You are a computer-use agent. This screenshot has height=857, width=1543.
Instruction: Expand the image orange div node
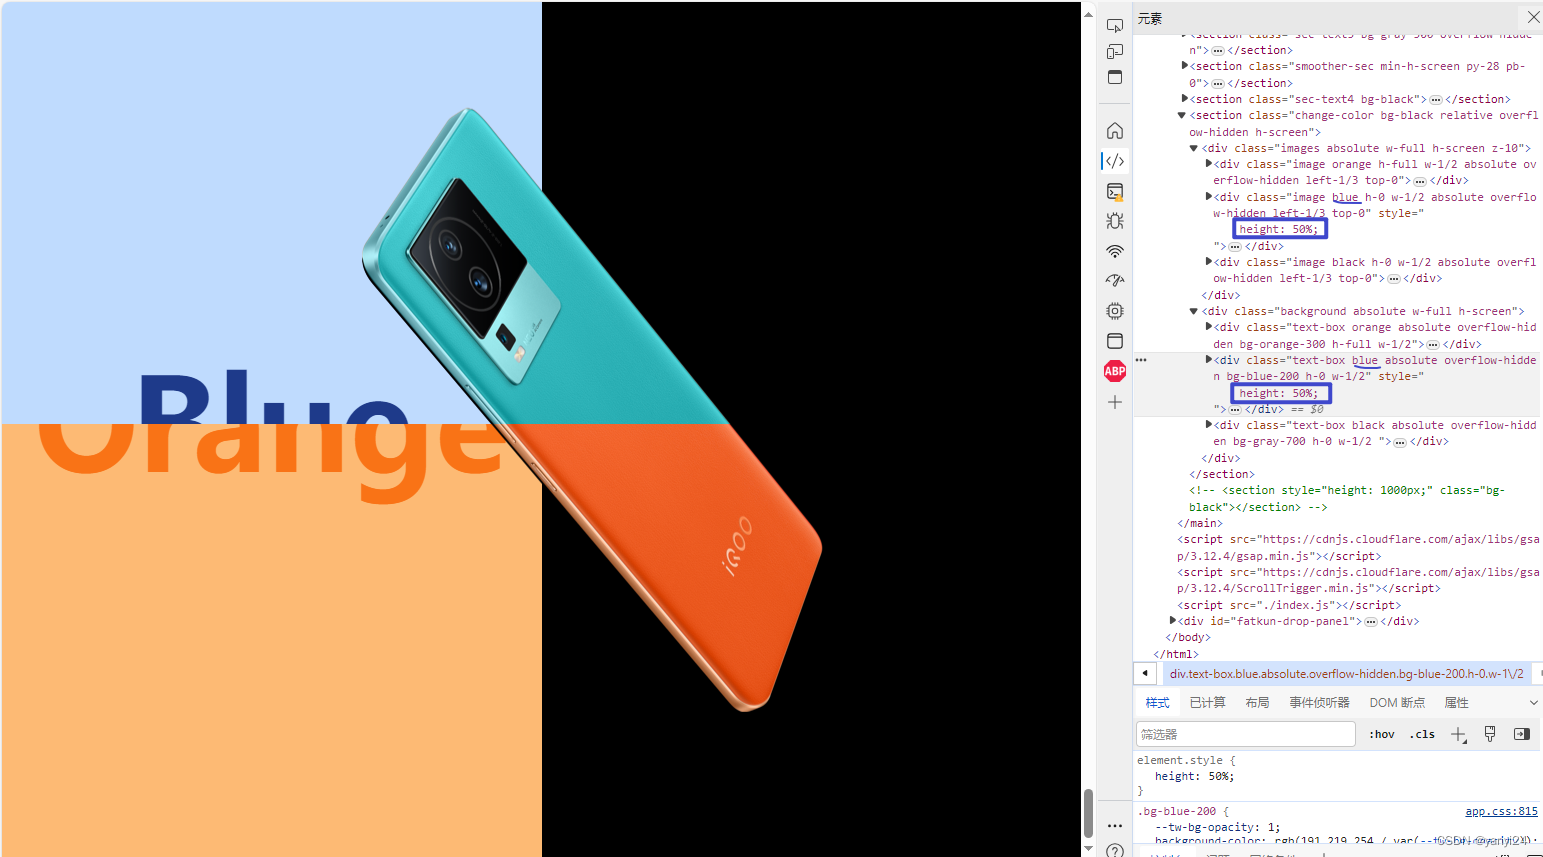(x=1209, y=164)
